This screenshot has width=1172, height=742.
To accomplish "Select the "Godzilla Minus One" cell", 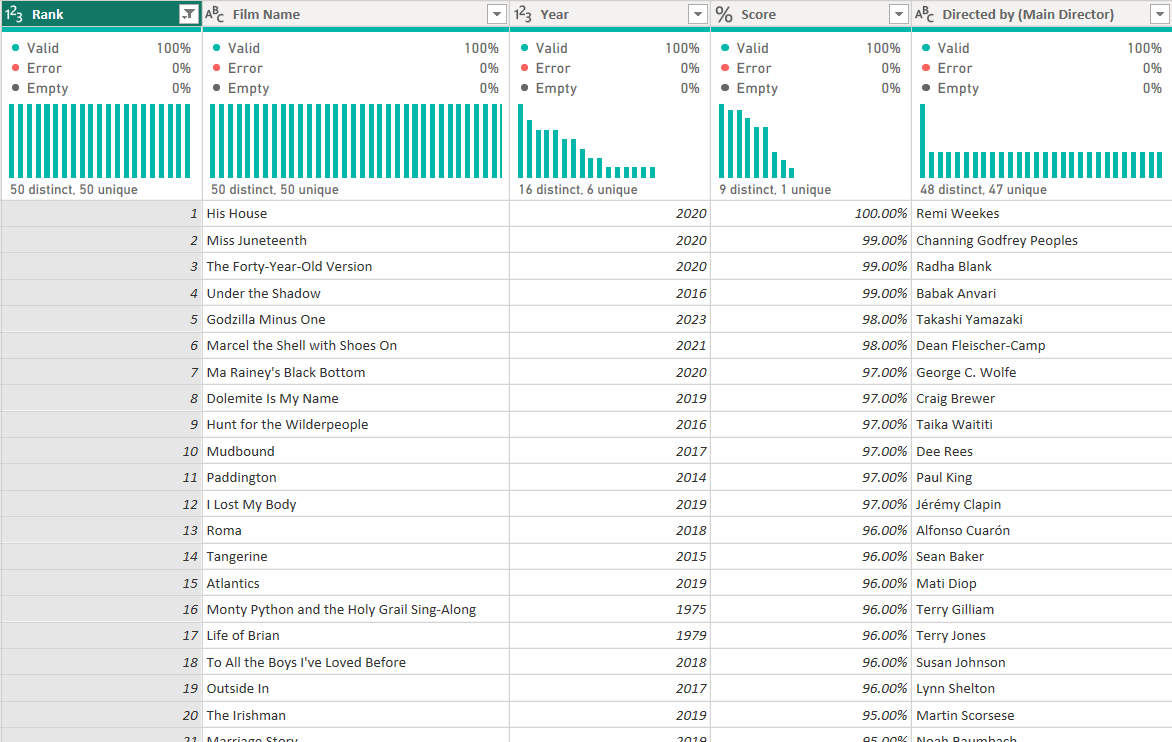I will [x=266, y=319].
